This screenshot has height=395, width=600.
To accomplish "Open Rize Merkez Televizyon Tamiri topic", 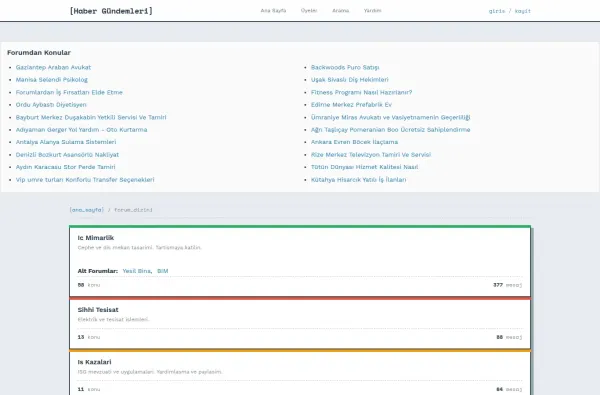I will tap(371, 155).
